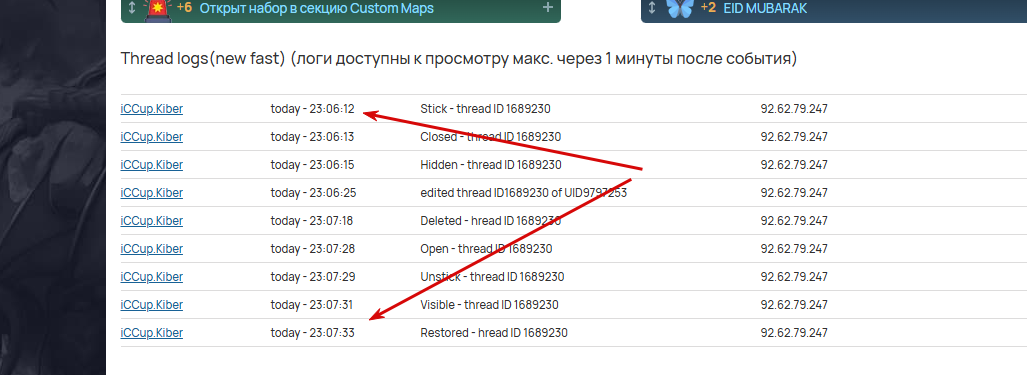This screenshot has width=1027, height=375.
Task: Open iCCup.Kiber profile in the Visible row
Action: pos(152,305)
